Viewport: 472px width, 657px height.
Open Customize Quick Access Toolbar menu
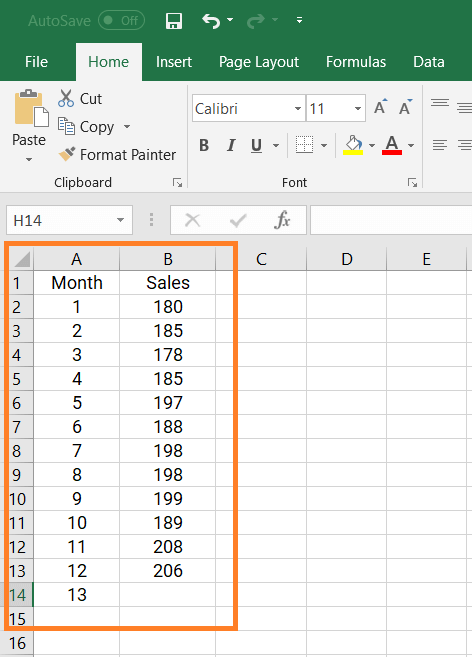[x=299, y=20]
